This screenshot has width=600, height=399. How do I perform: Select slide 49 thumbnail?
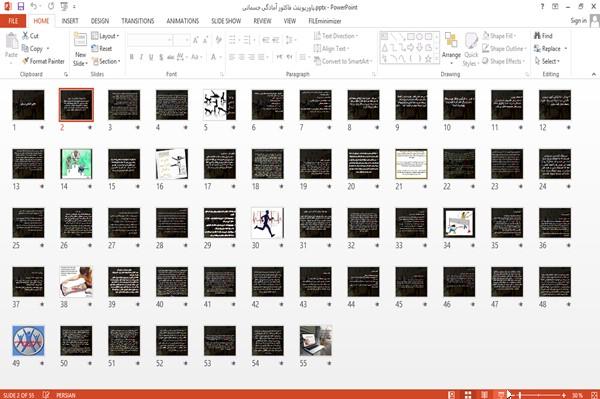(28, 340)
